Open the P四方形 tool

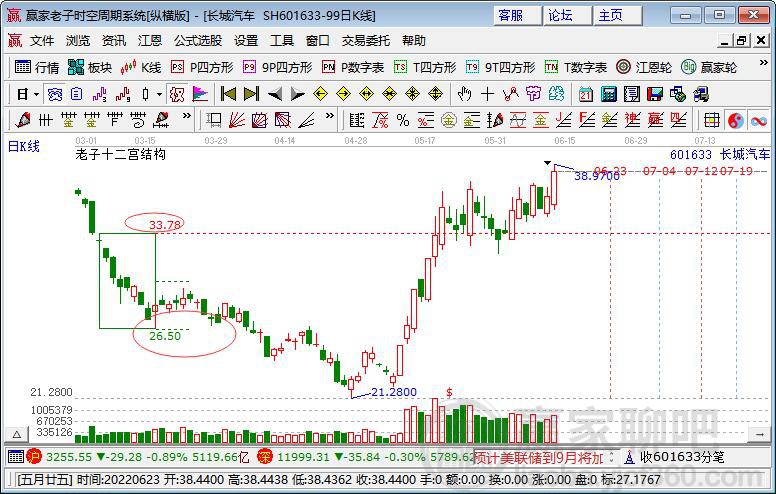tap(201, 67)
